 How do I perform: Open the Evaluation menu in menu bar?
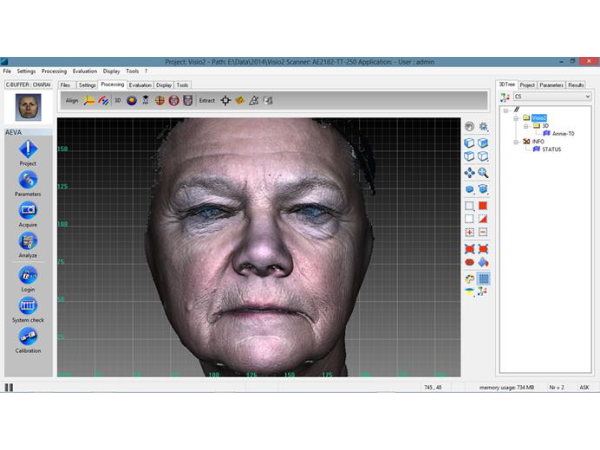(85, 71)
